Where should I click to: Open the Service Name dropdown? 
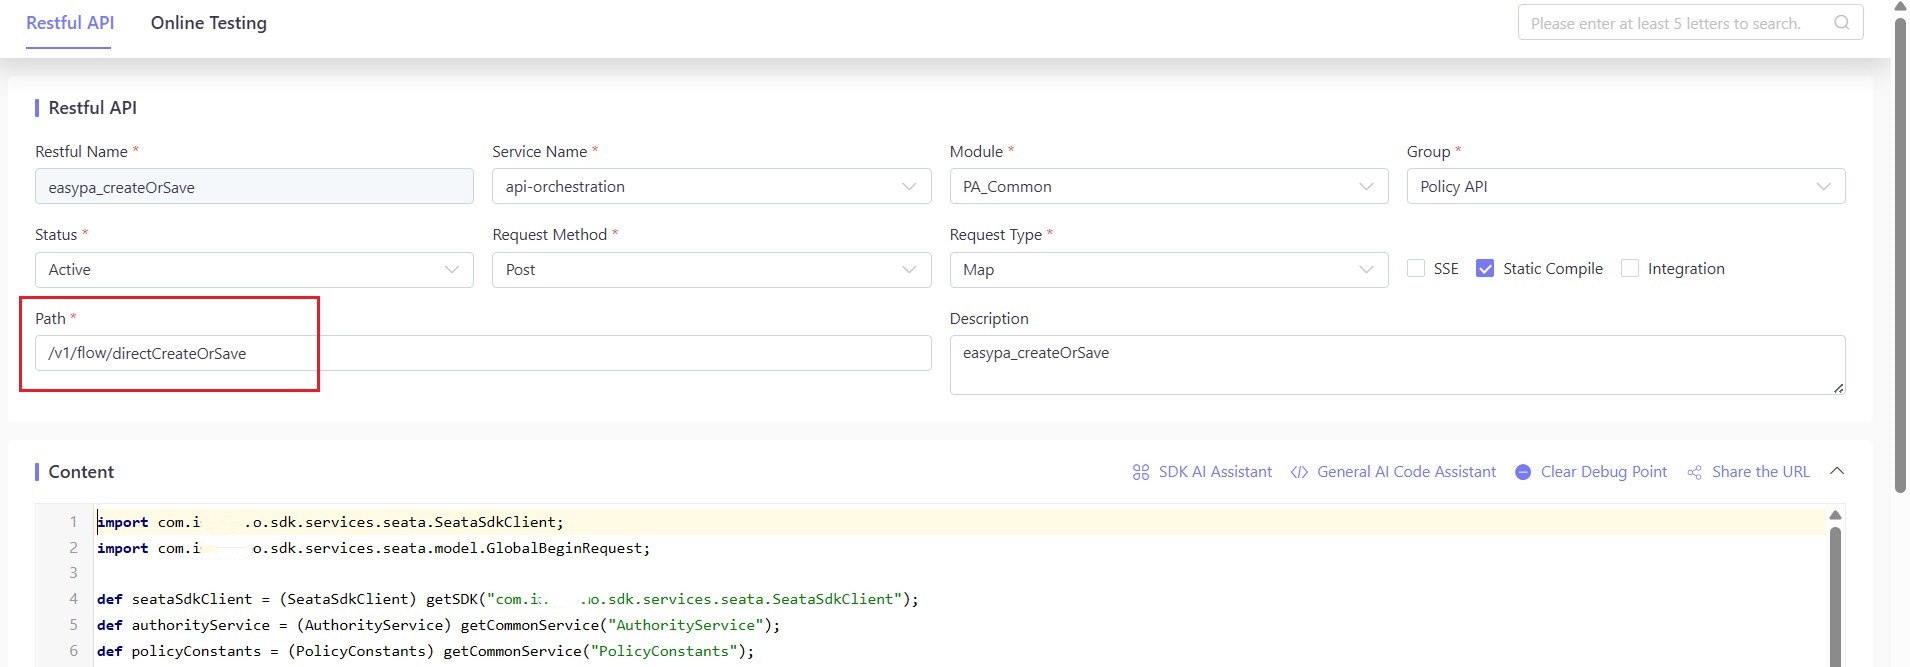(711, 186)
